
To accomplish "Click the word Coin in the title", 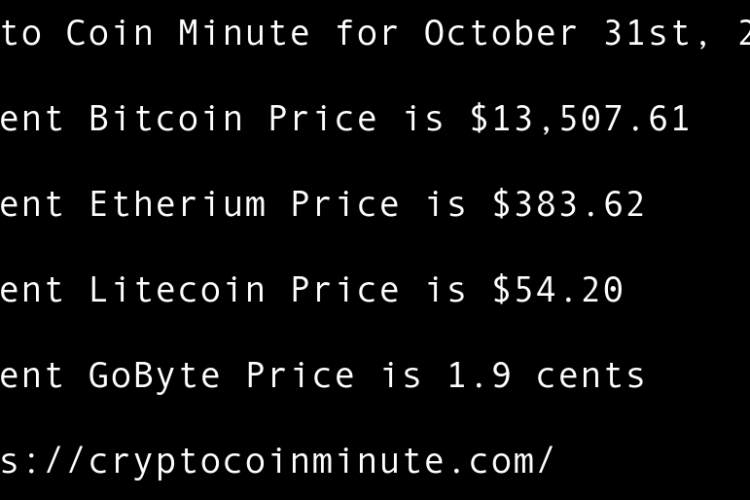I will click(x=110, y=33).
